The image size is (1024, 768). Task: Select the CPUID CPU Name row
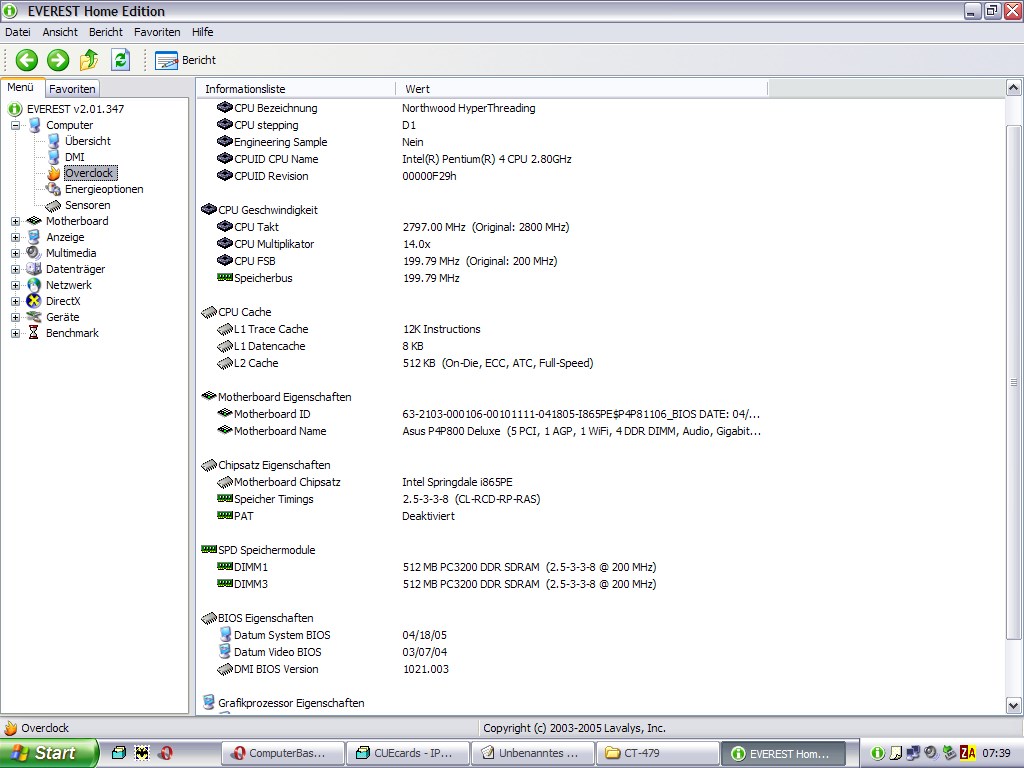[x=483, y=159]
